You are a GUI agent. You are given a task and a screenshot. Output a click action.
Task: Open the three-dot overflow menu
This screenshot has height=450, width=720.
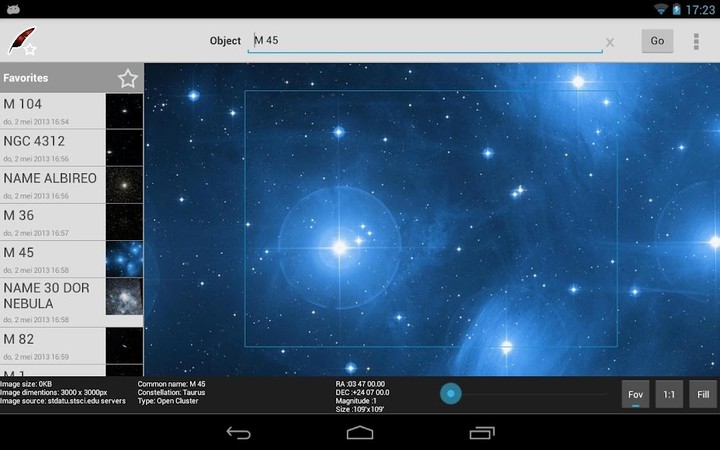pyautogui.click(x=697, y=41)
